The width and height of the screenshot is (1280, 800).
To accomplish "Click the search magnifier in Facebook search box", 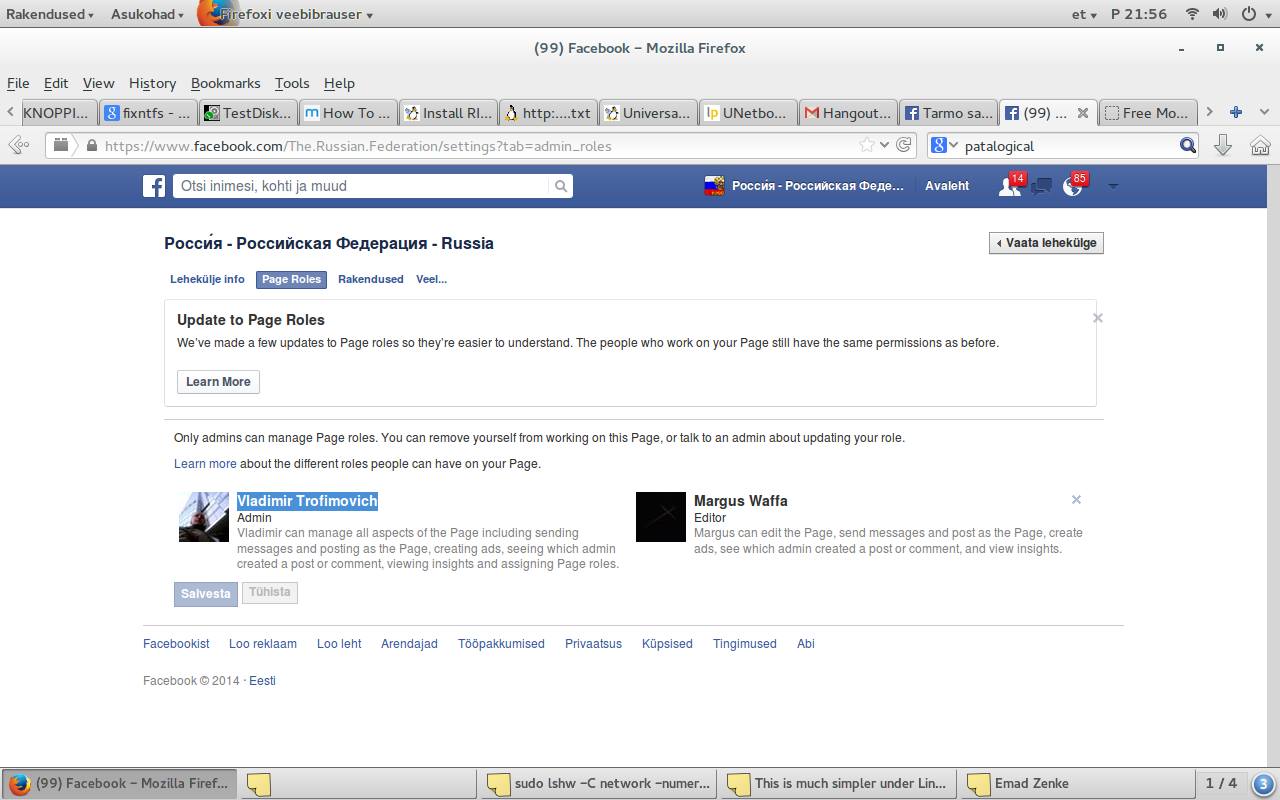I will 561,186.
